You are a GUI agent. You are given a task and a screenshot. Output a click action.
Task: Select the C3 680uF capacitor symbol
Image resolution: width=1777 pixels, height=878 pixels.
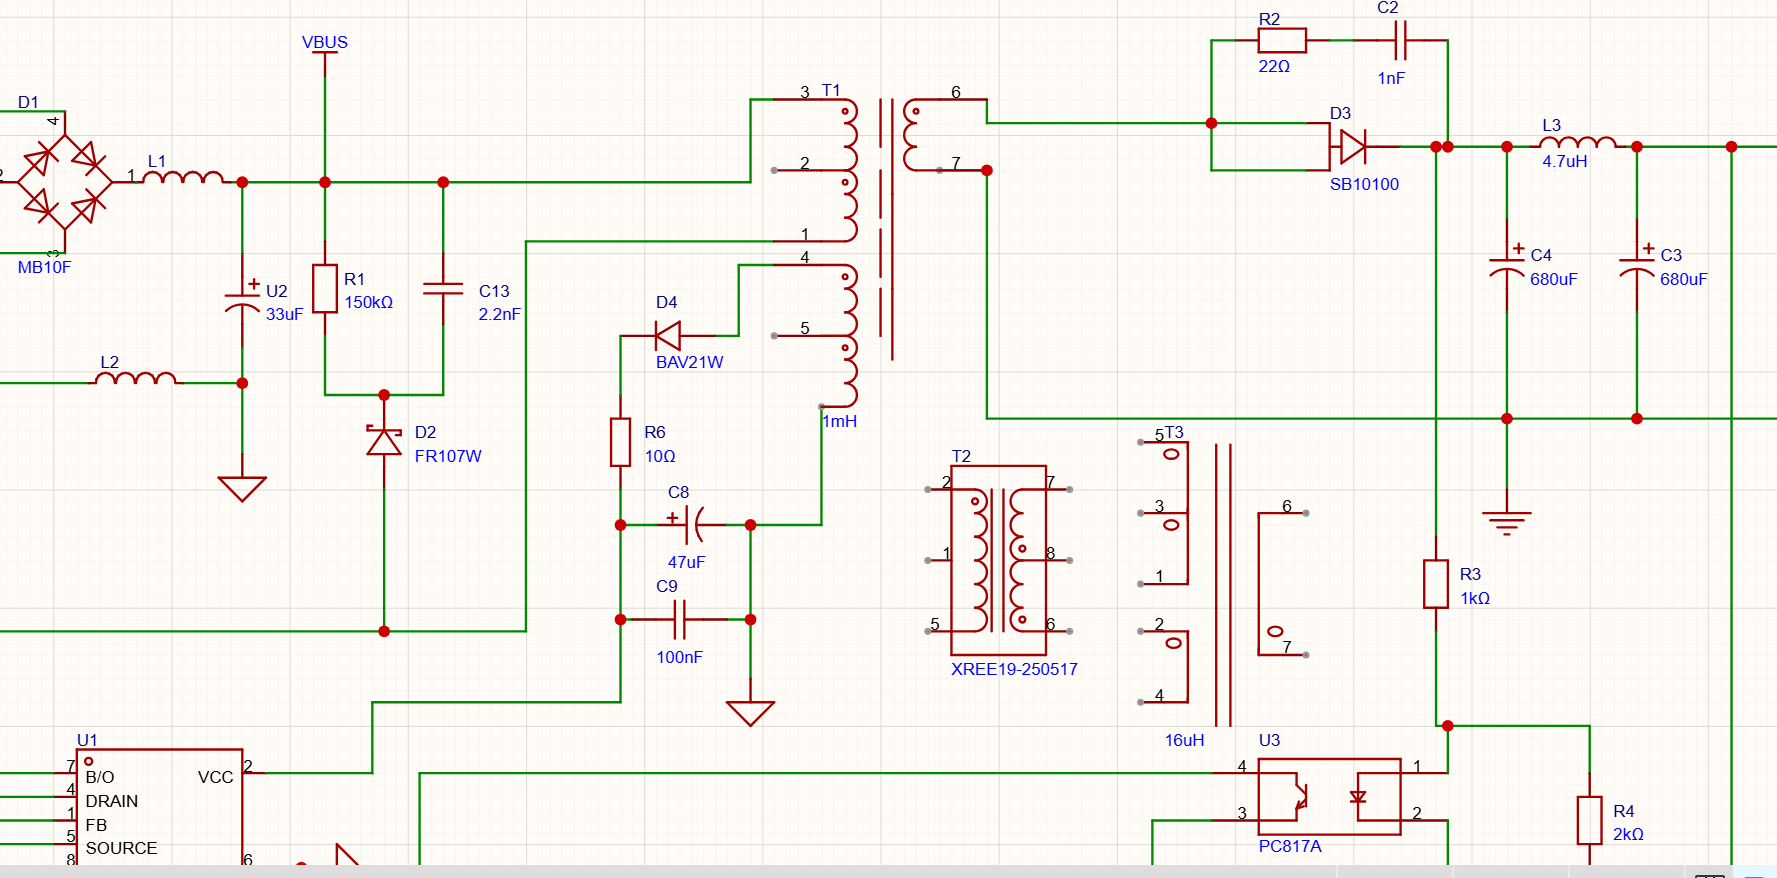pyautogui.click(x=1636, y=267)
